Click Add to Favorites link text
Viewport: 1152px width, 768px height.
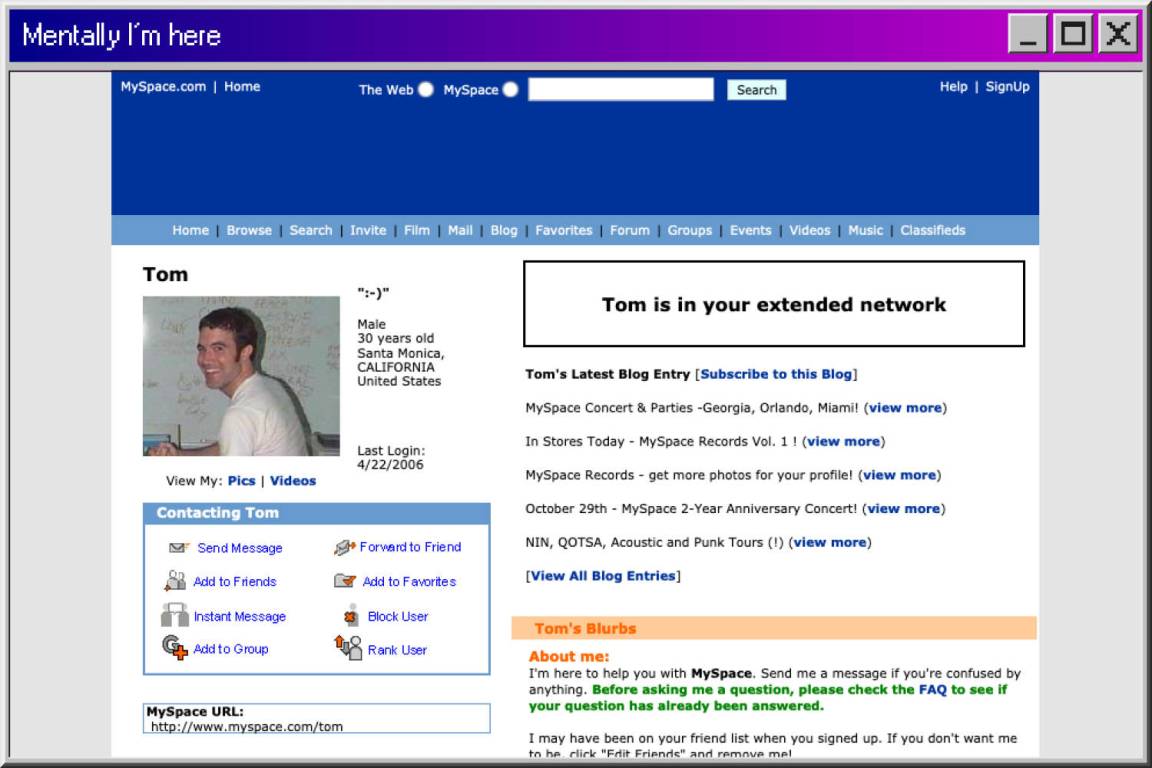pos(409,581)
